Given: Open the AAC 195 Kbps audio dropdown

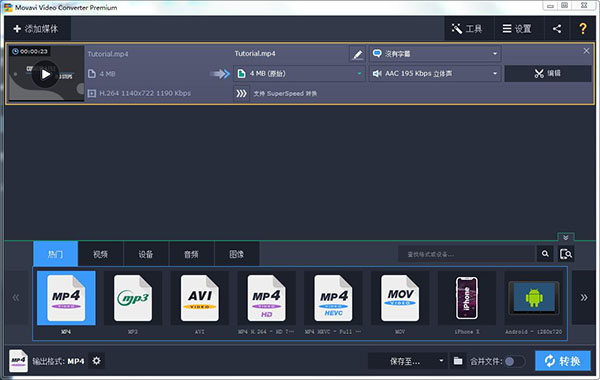Looking at the screenshot, I should pos(435,73).
